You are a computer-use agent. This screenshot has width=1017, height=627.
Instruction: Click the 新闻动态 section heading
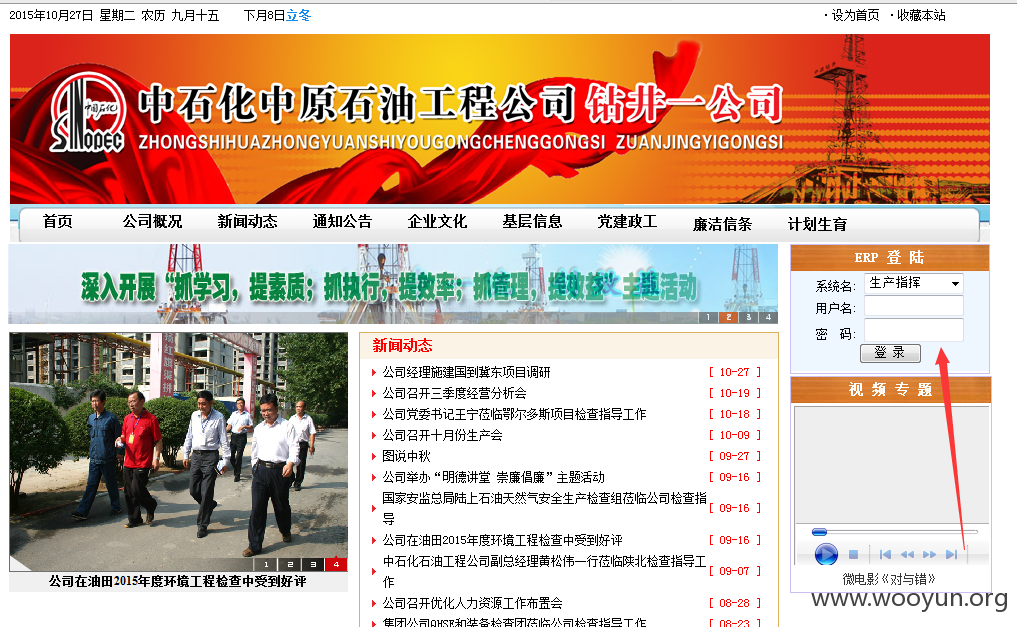coord(402,346)
